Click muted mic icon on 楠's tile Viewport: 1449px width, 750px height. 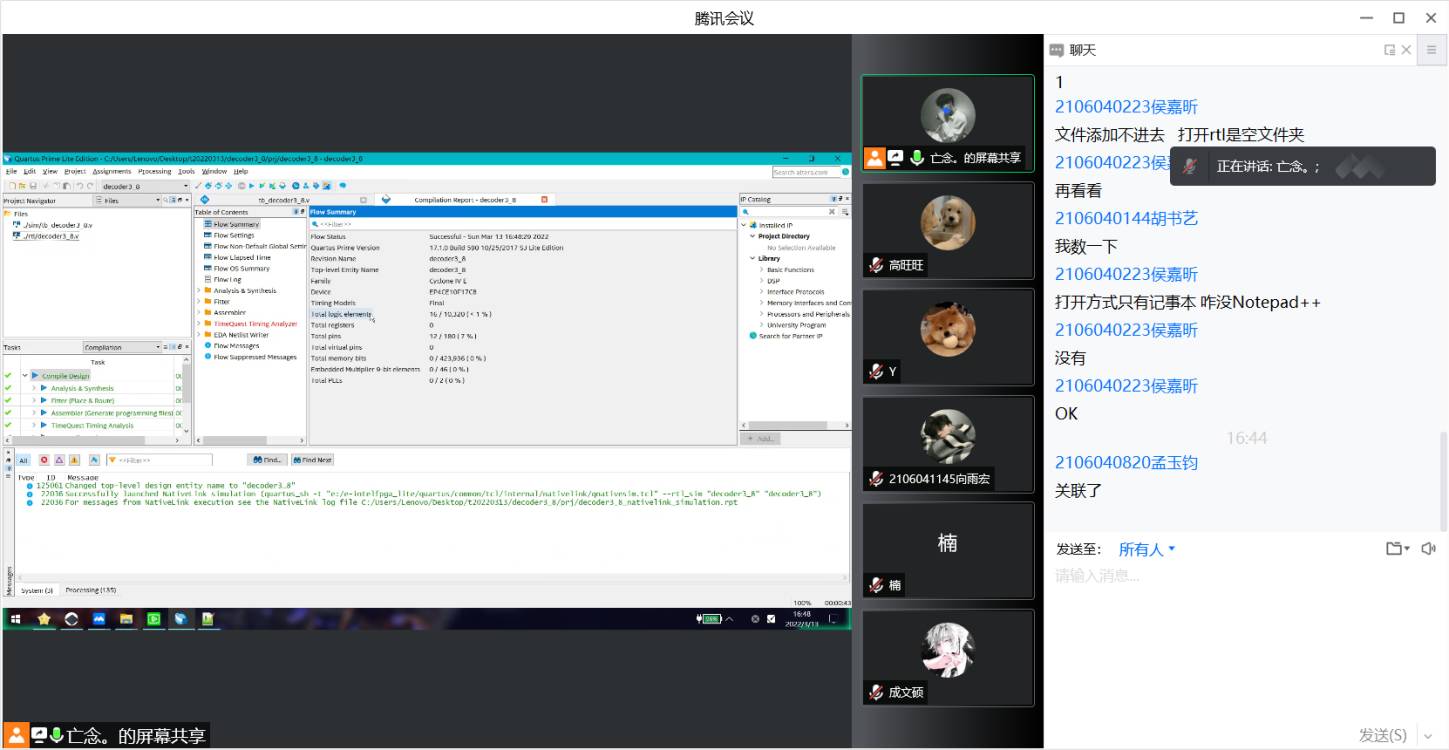coord(876,586)
